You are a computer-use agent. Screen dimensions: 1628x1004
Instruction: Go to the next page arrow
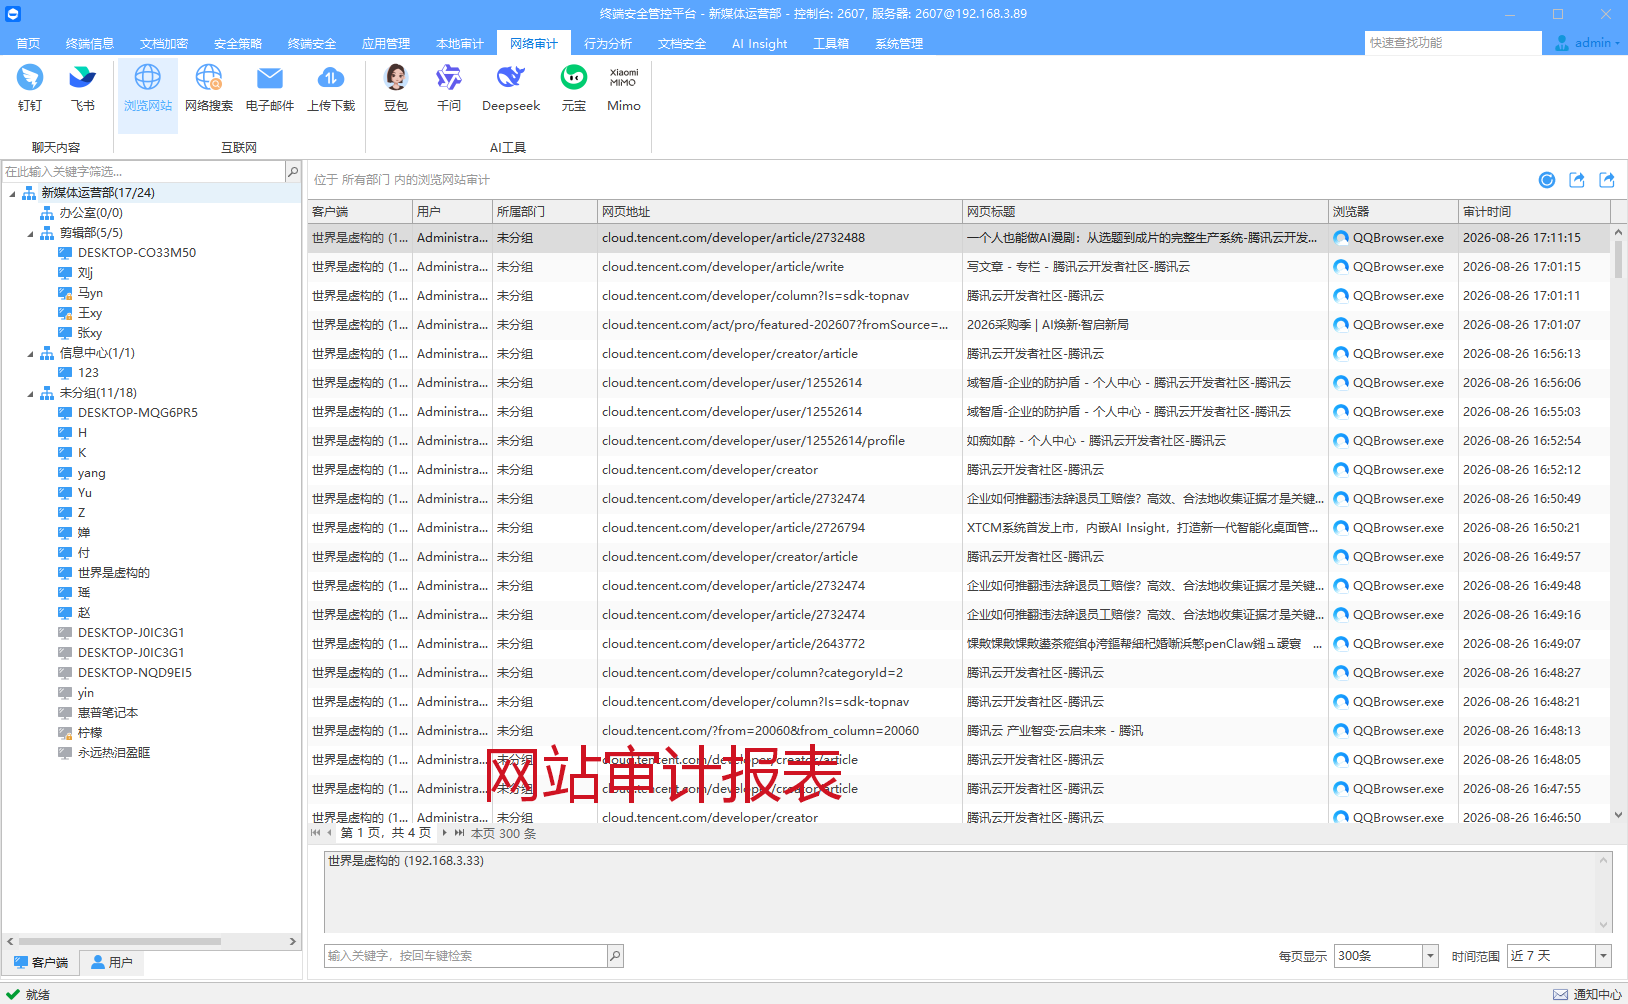(x=445, y=833)
